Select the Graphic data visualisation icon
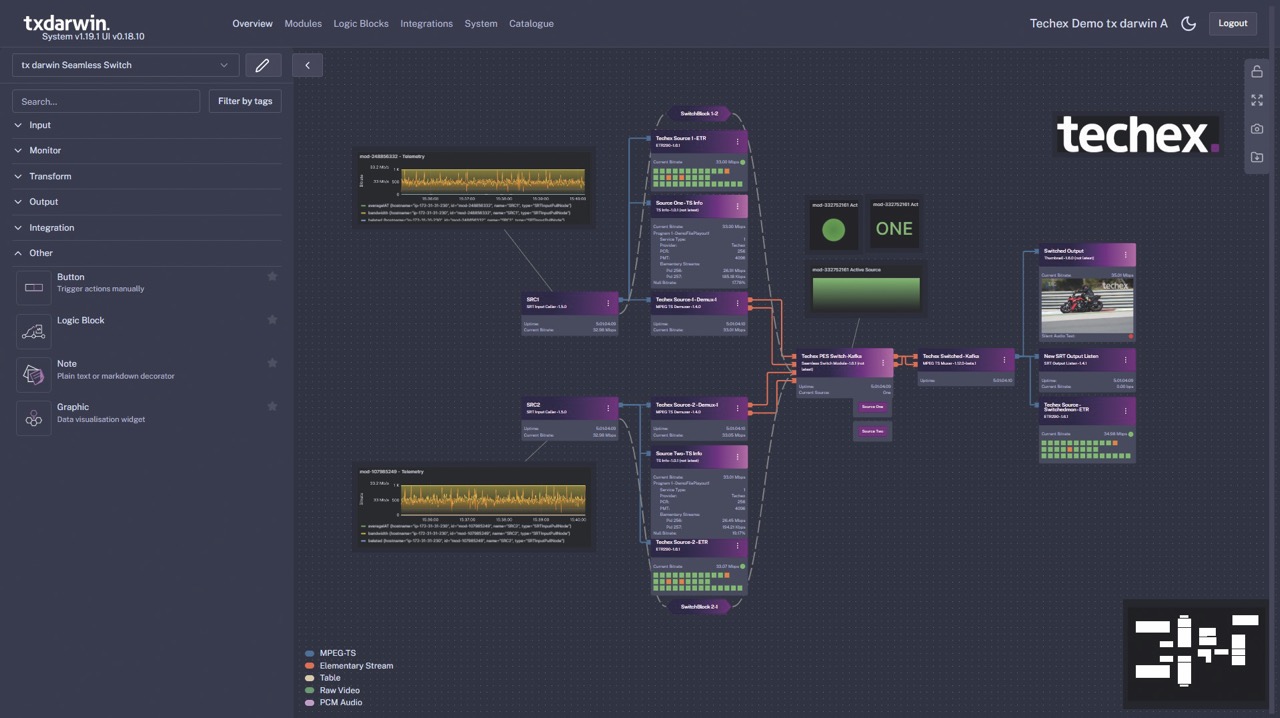The width and height of the screenshot is (1280, 718). tap(33, 417)
